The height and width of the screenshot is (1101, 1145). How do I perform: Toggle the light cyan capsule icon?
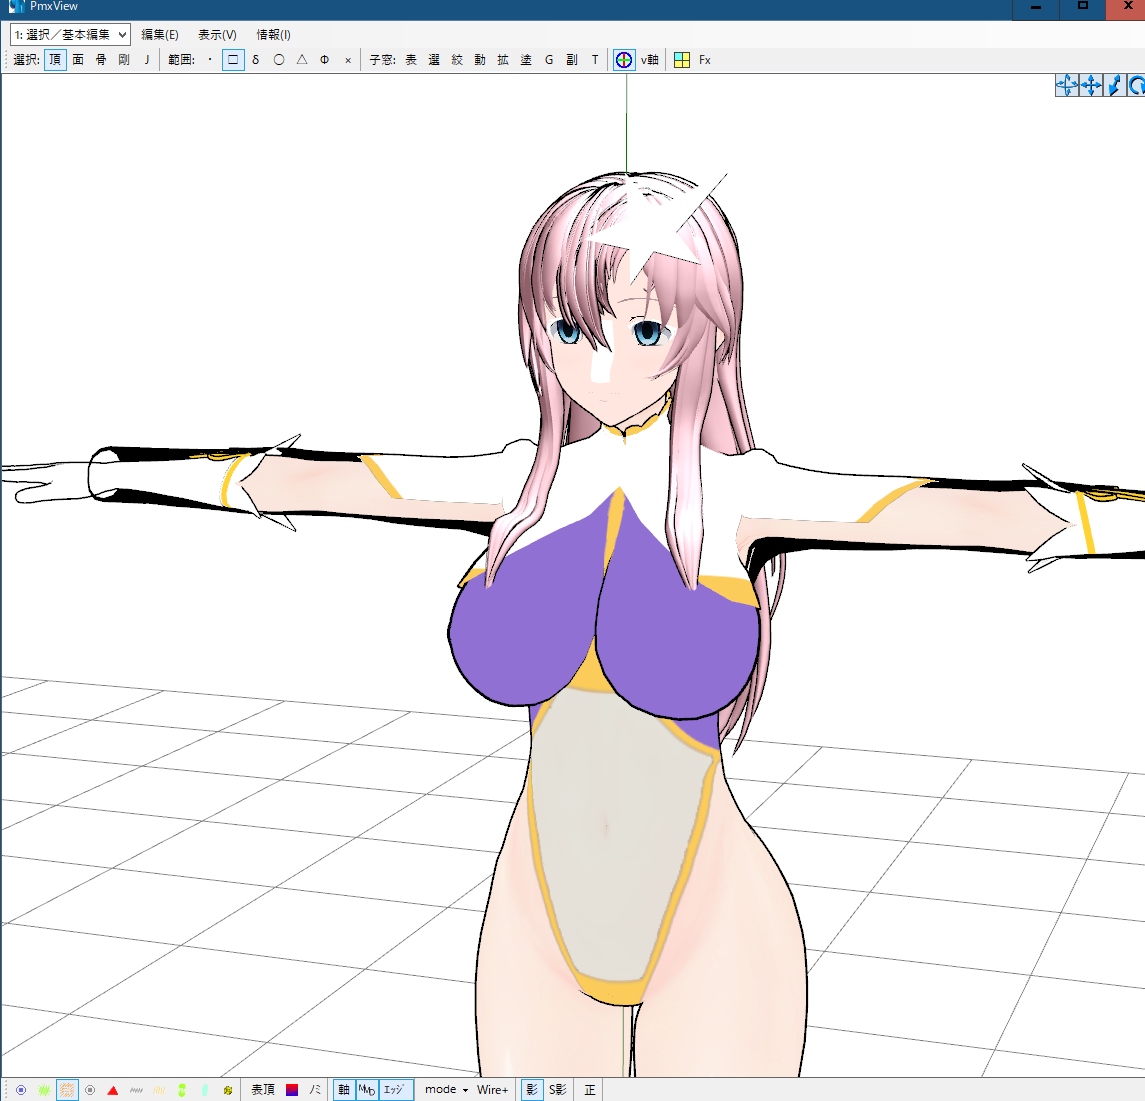coord(204,1090)
